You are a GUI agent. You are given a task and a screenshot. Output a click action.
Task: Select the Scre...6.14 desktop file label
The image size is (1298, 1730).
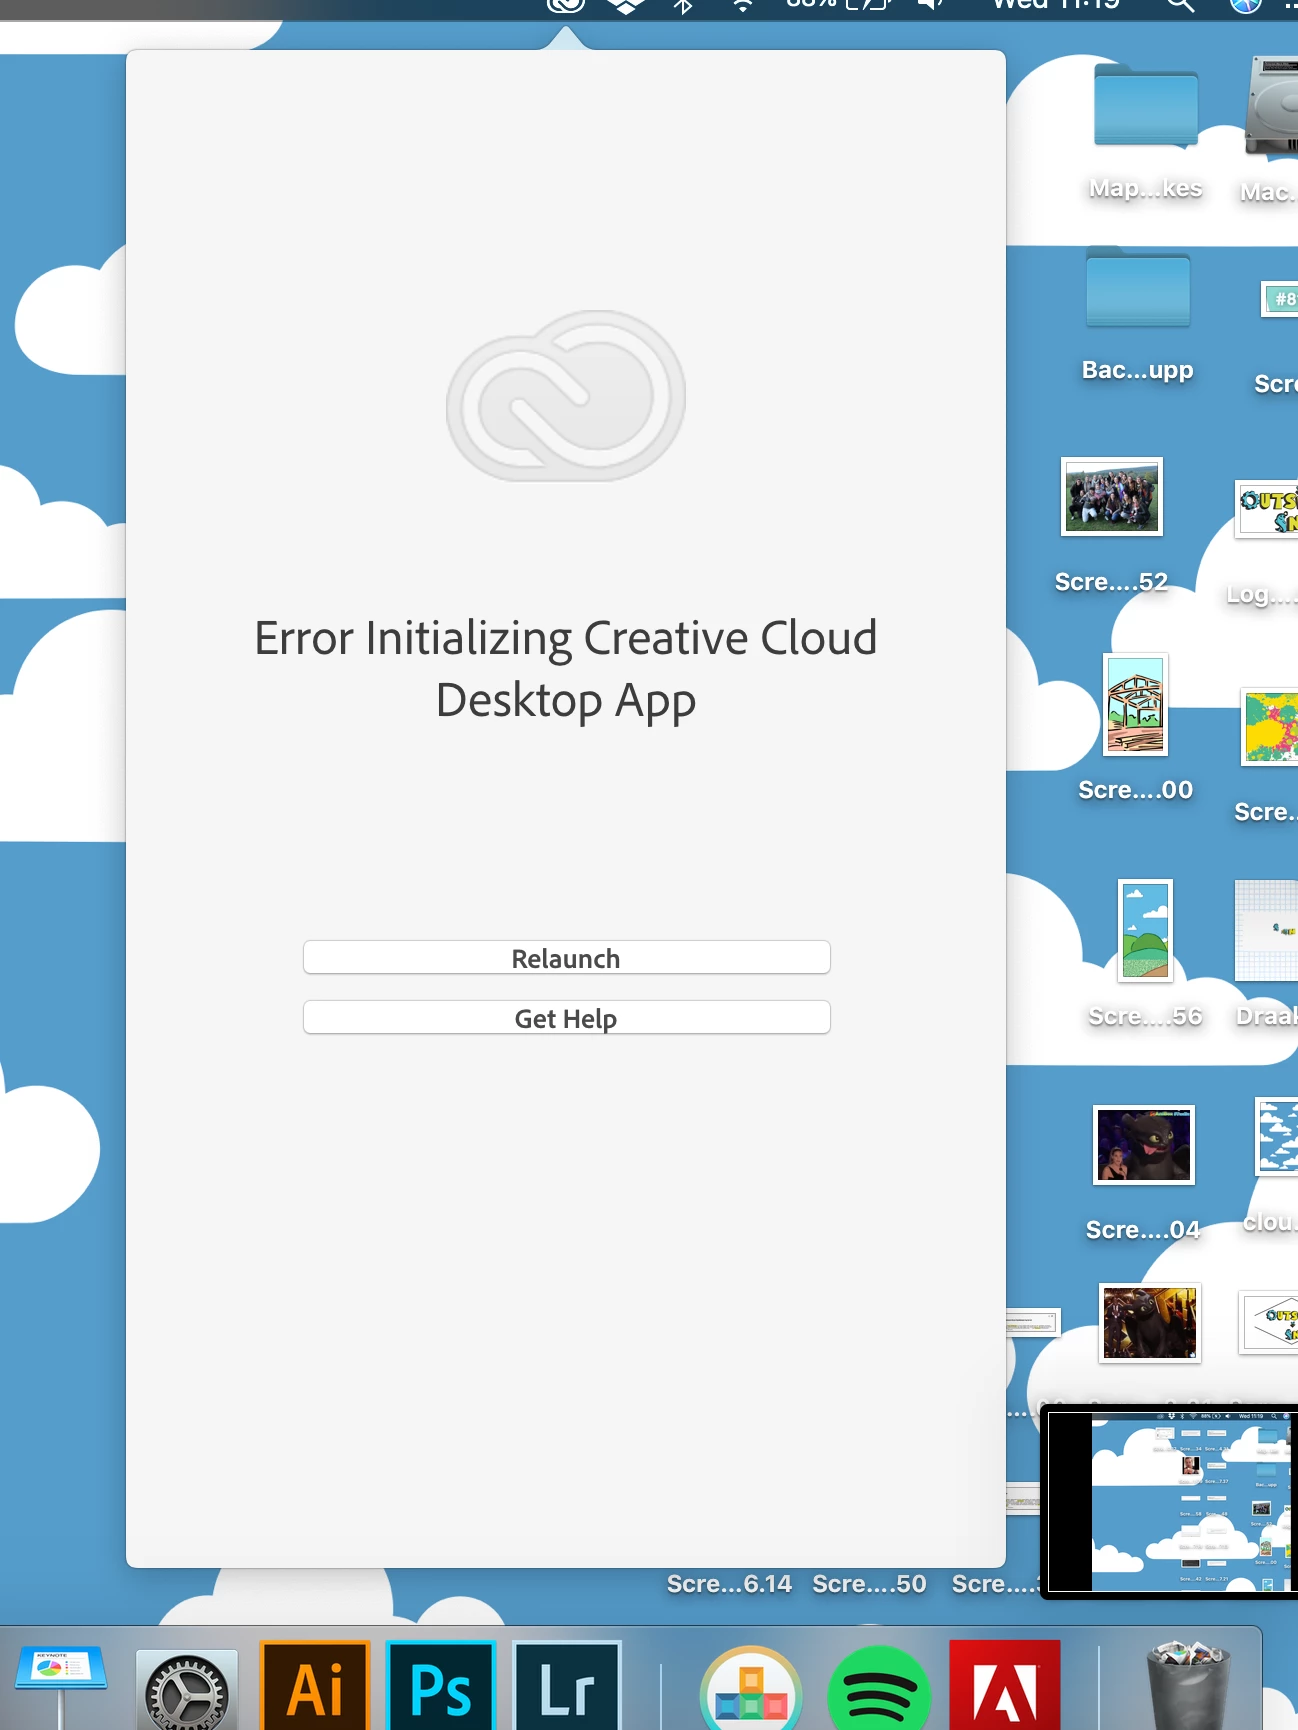coord(729,1584)
